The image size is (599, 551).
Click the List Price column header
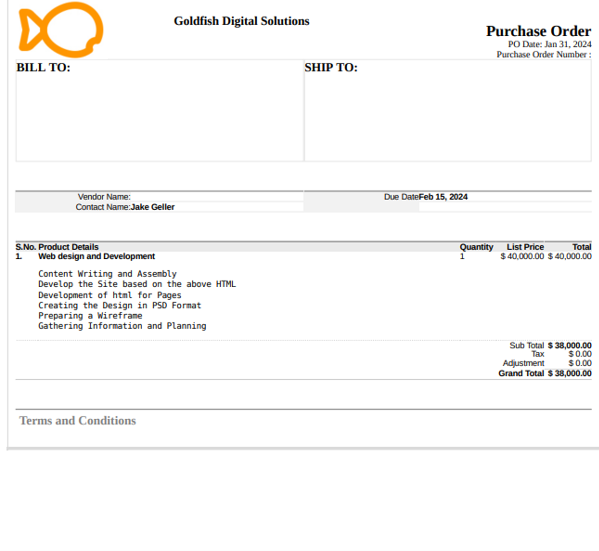[x=525, y=247]
